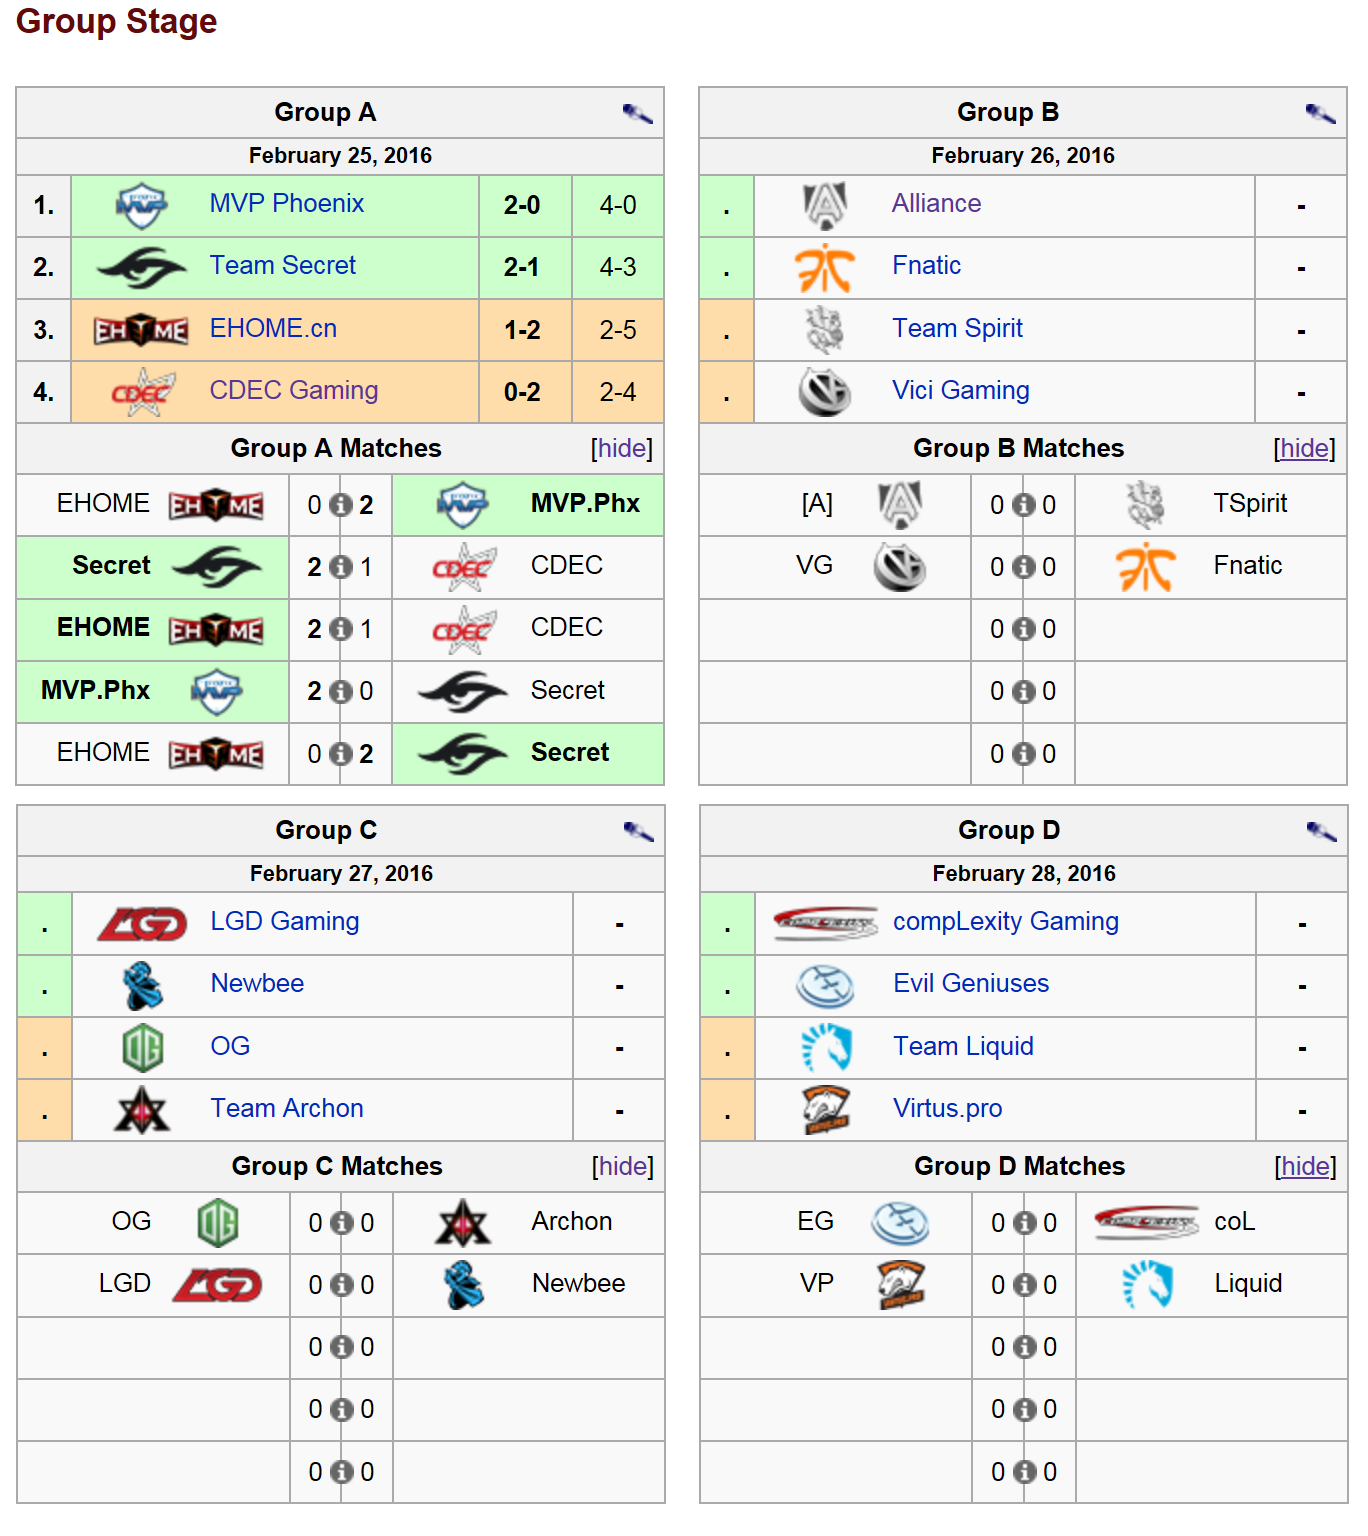Open the Team Archon link
The height and width of the screenshot is (1536, 1368).
[287, 1109]
